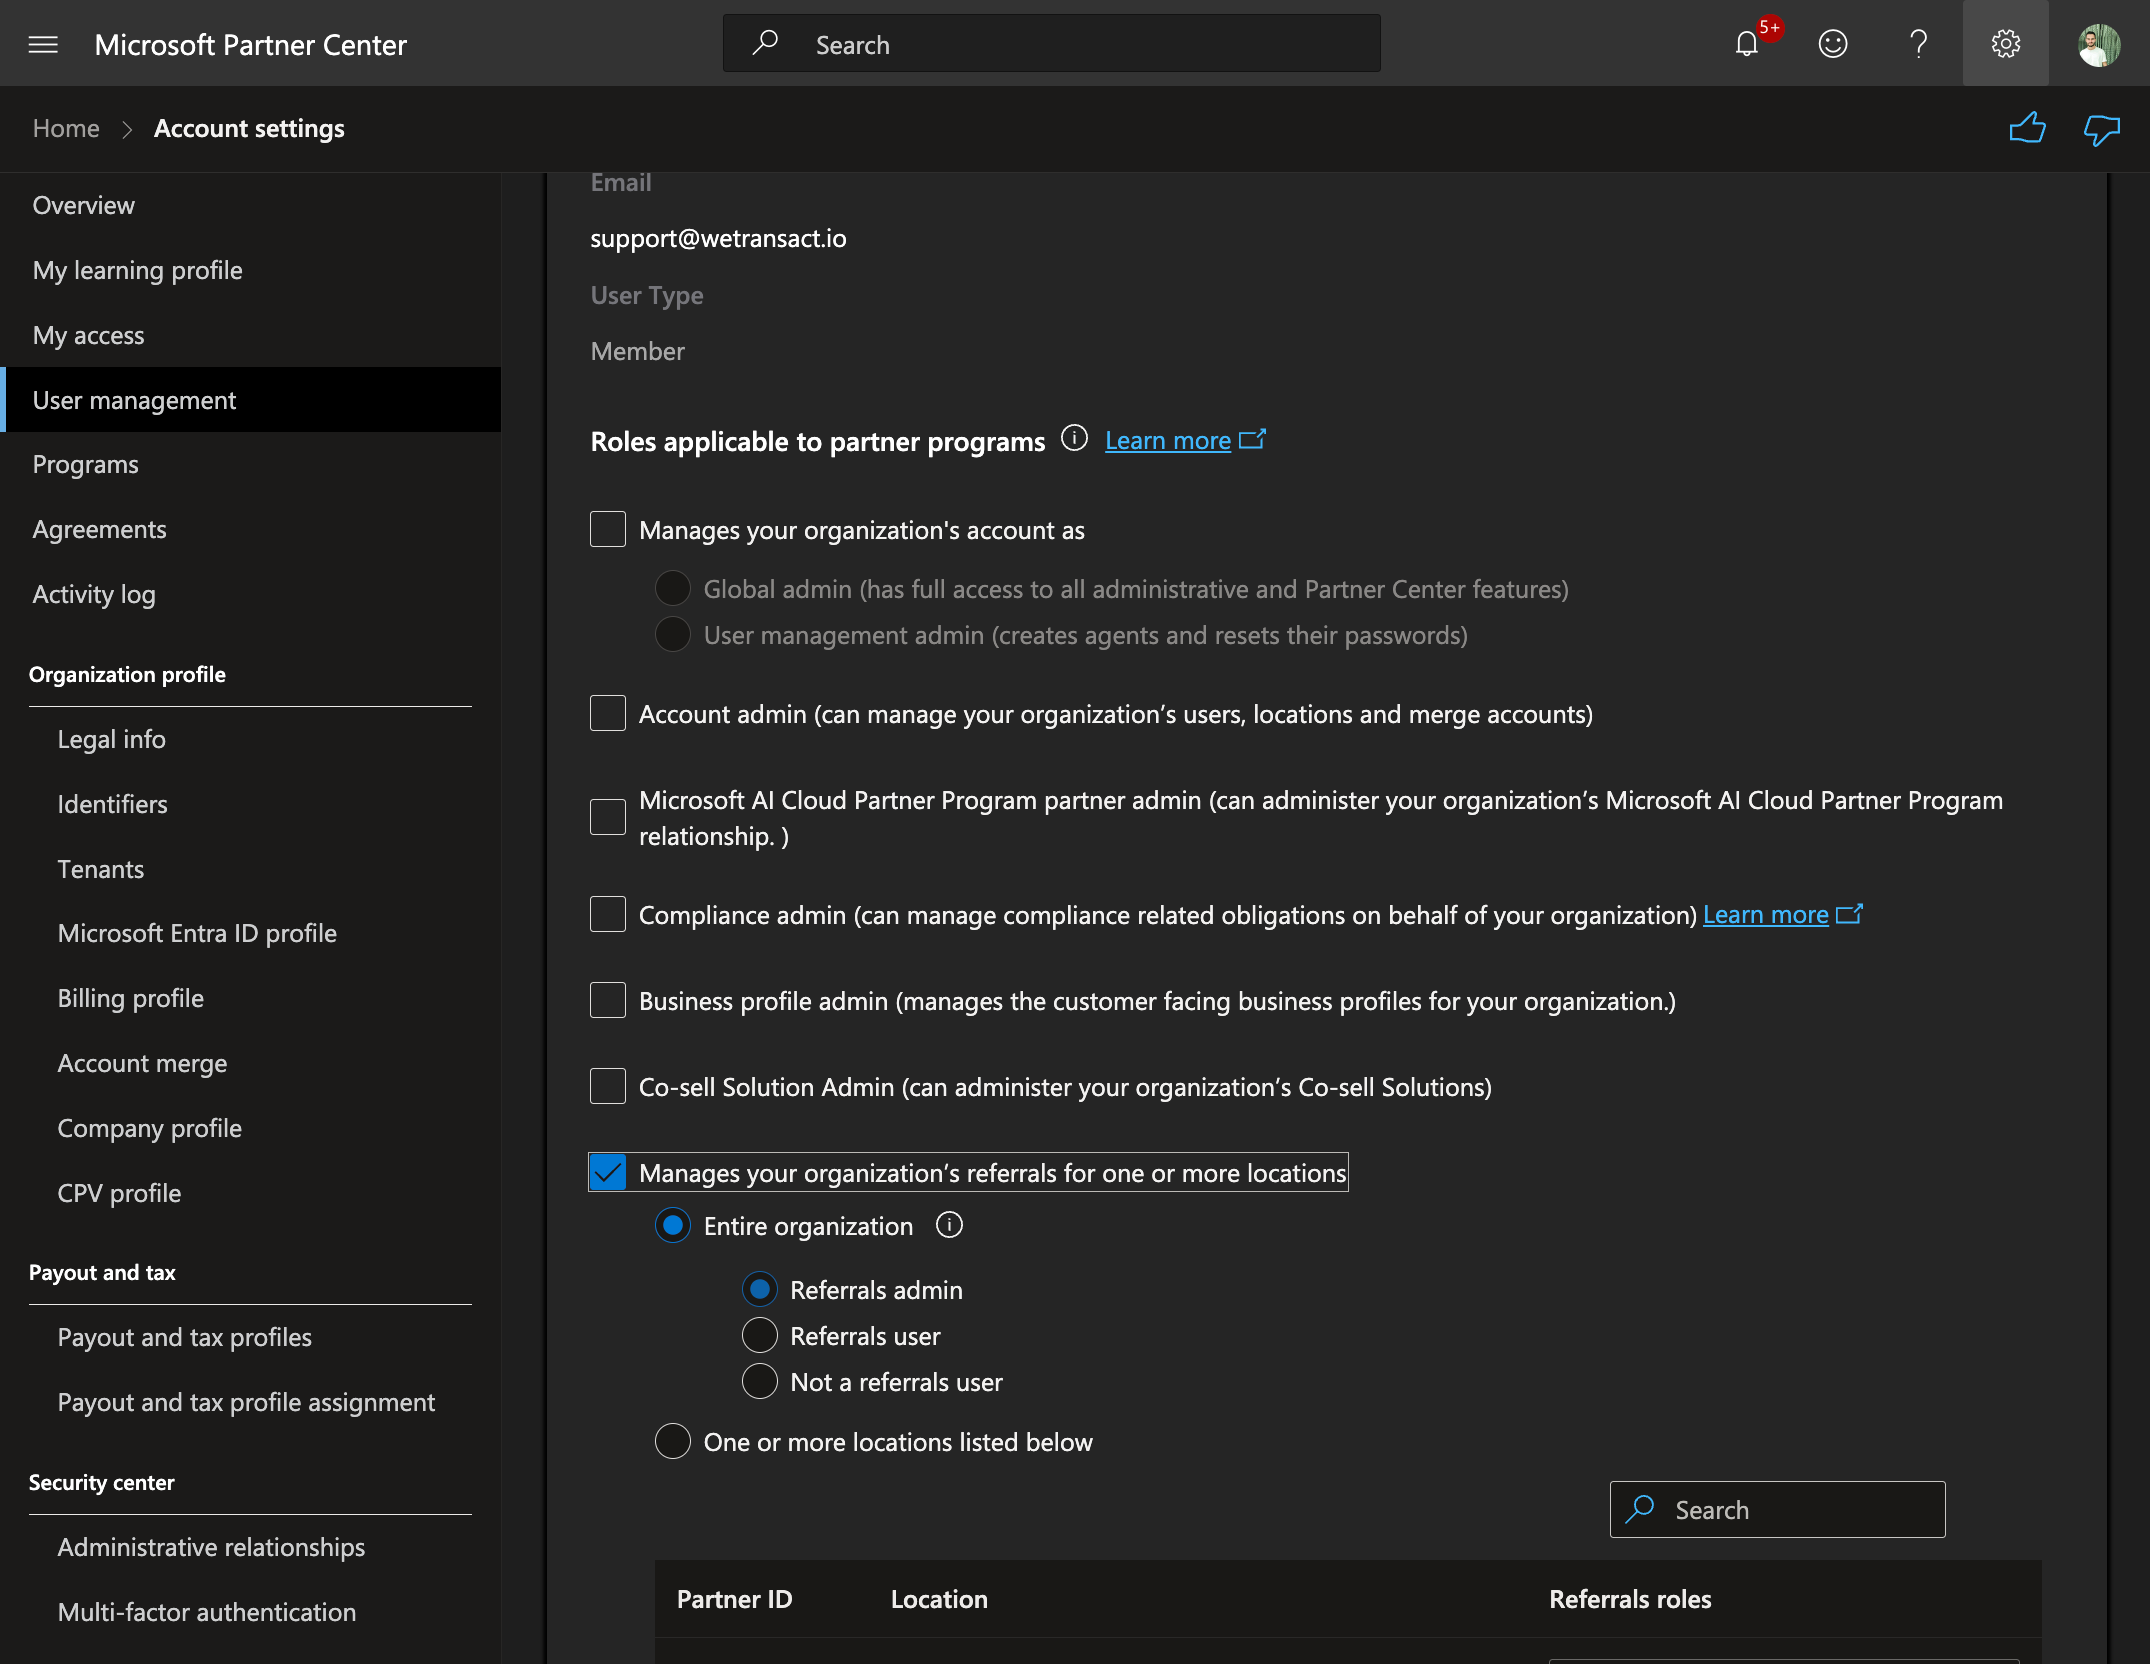Viewport: 2150px width, 1664px height.
Task: Check the Business profile admin checkbox
Action: tap(608, 1000)
